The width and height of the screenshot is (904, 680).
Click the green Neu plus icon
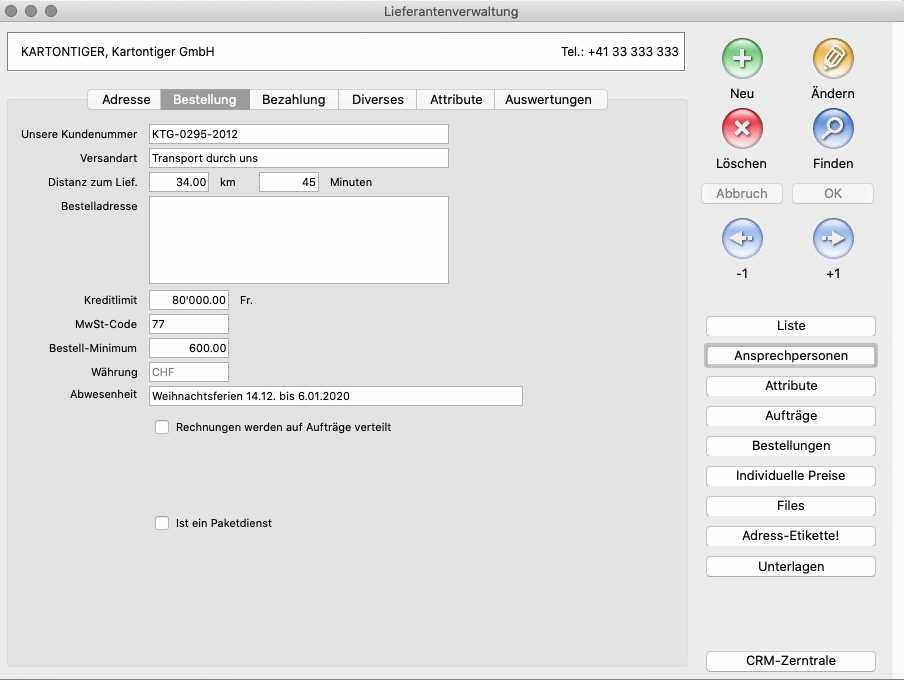pyautogui.click(x=742, y=60)
